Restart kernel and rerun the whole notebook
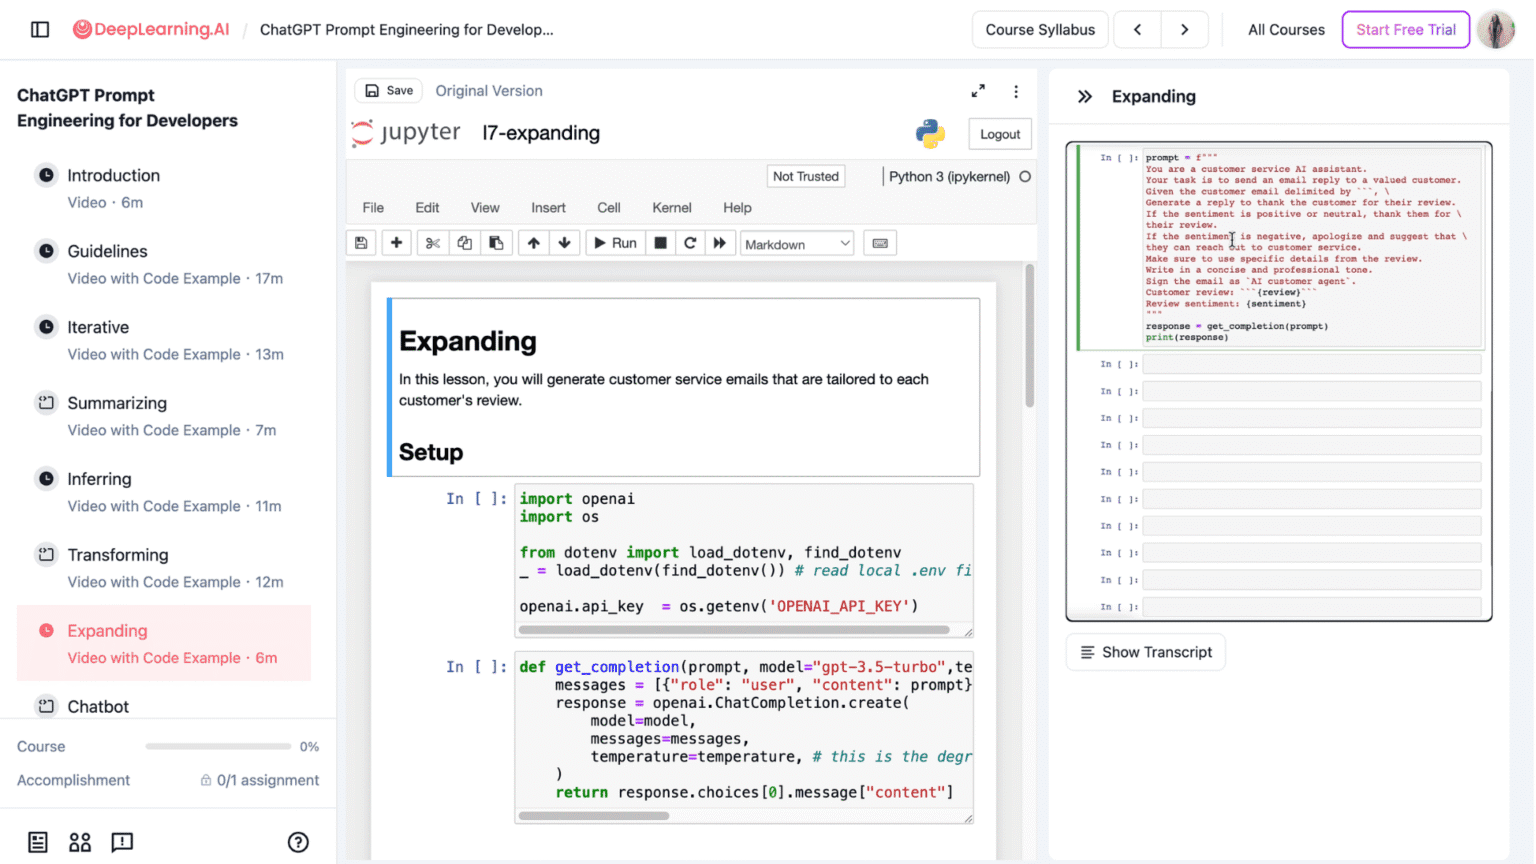The image size is (1536, 864). pyautogui.click(x=719, y=243)
